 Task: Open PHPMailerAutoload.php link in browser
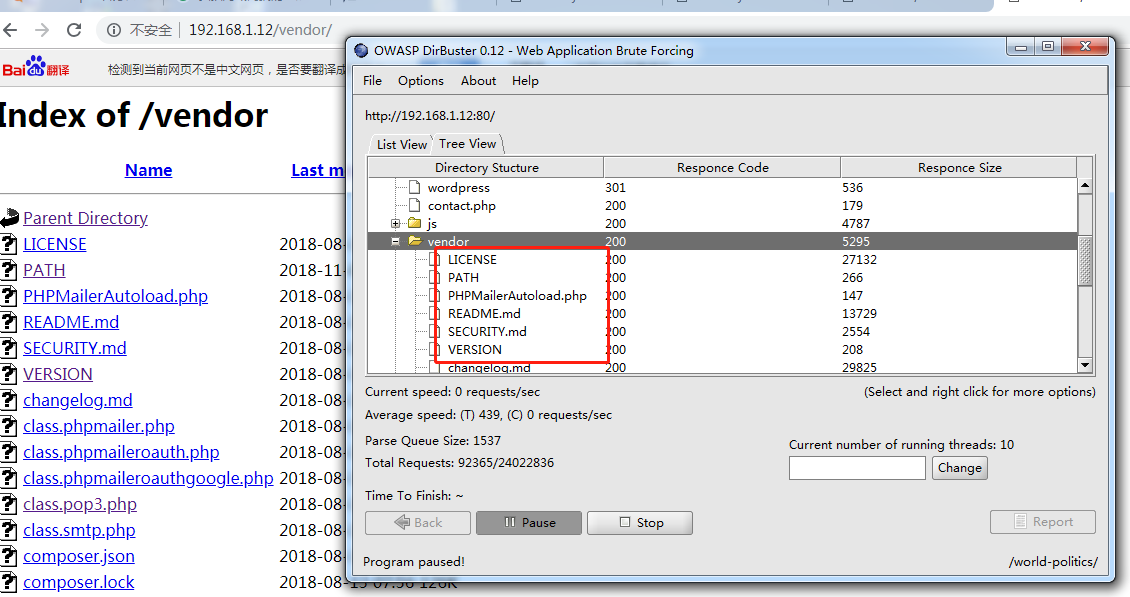point(115,296)
